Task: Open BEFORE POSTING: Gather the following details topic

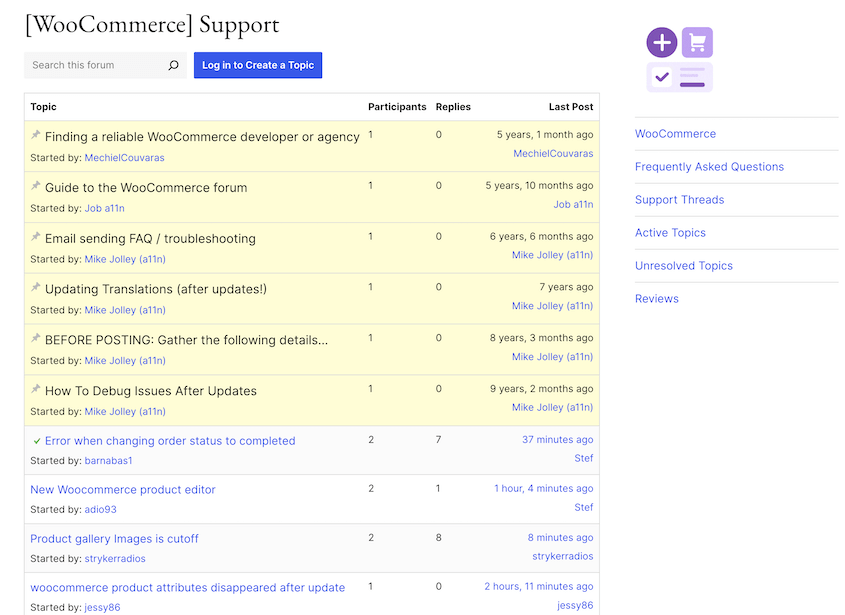Action: point(186,340)
